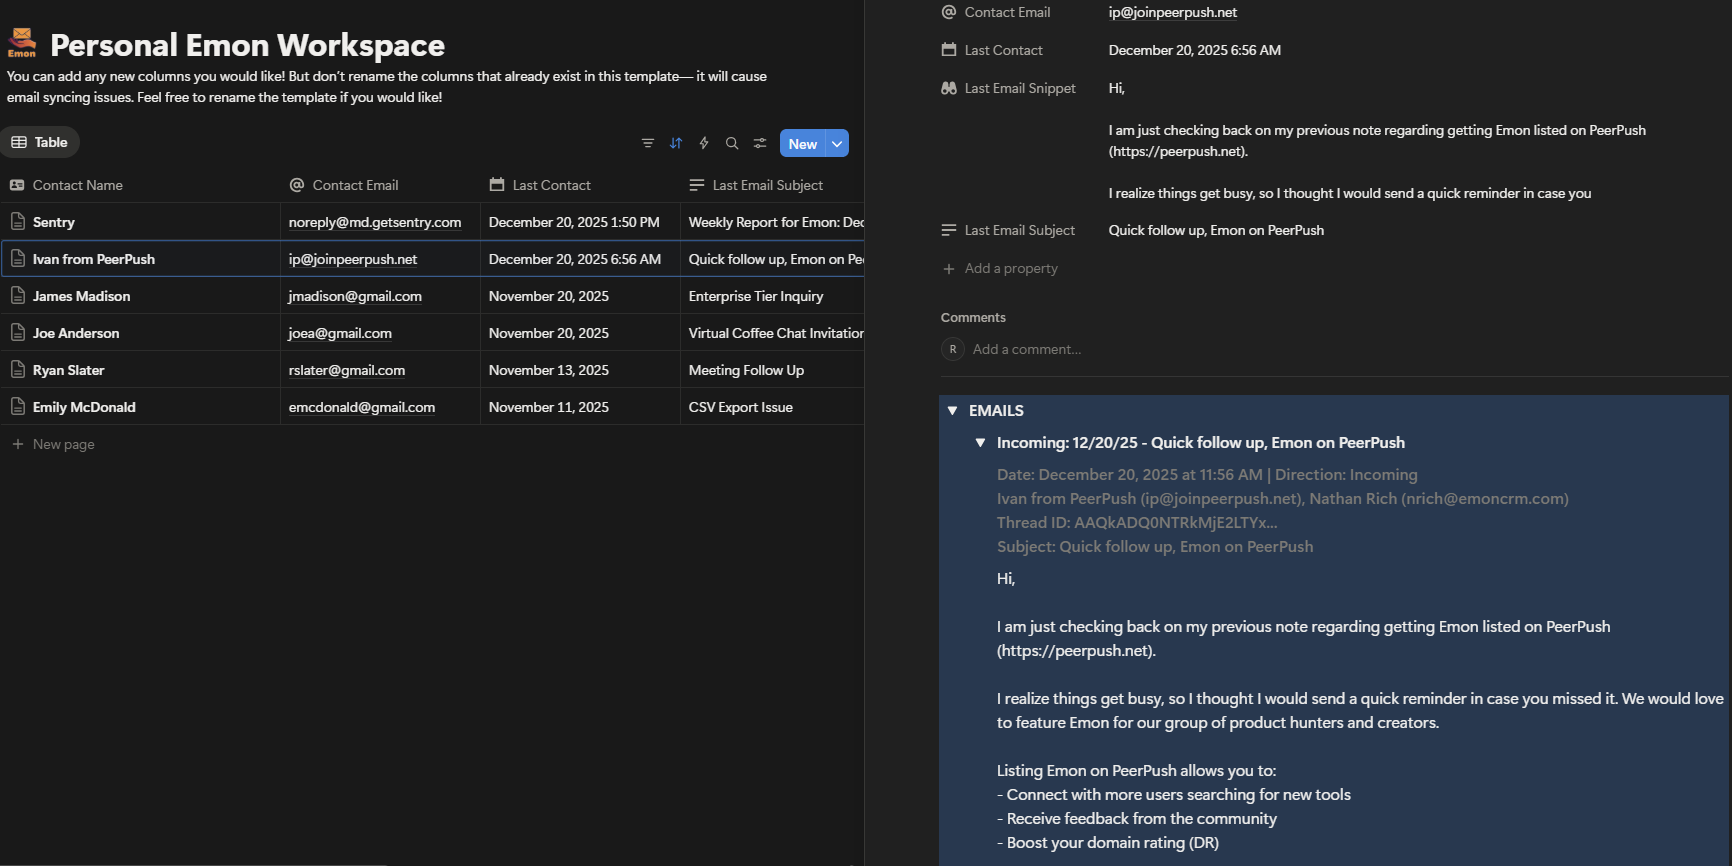Click Add a property
Screen dimensions: 1732x866
pos(1010,268)
